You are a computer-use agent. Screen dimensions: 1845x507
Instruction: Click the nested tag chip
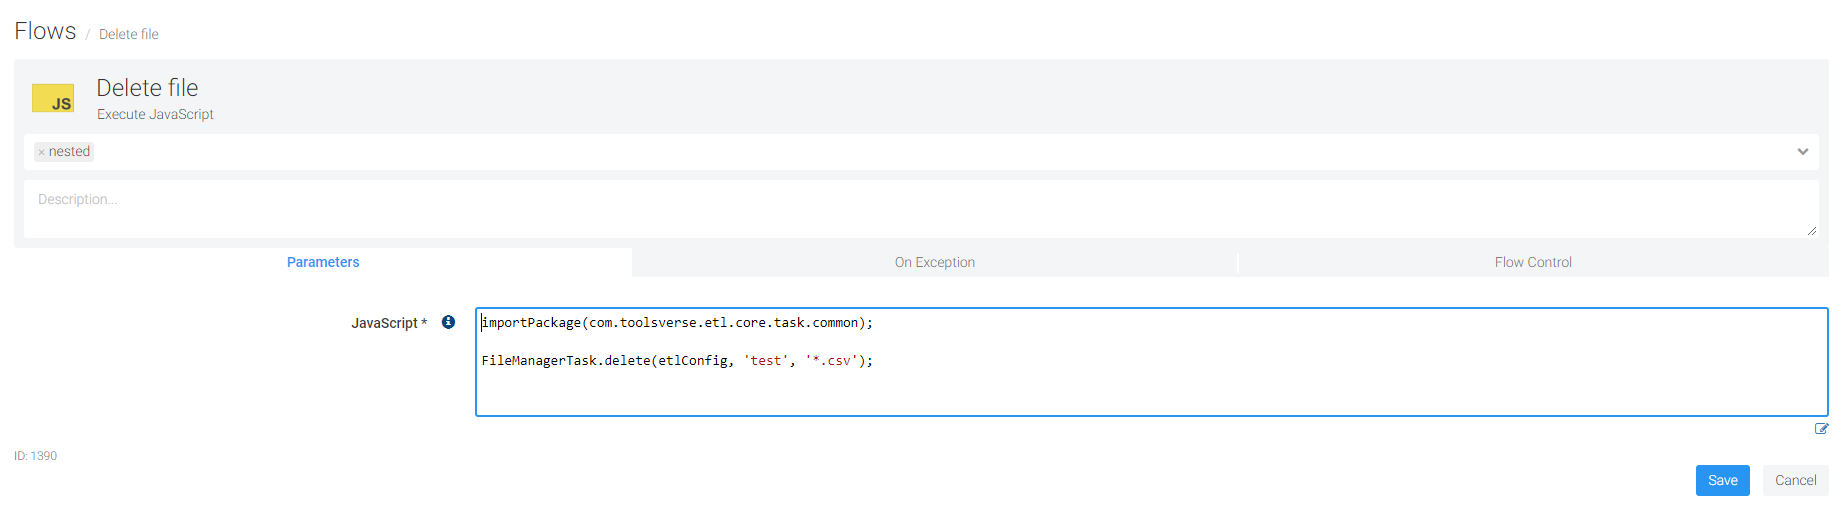[69, 152]
